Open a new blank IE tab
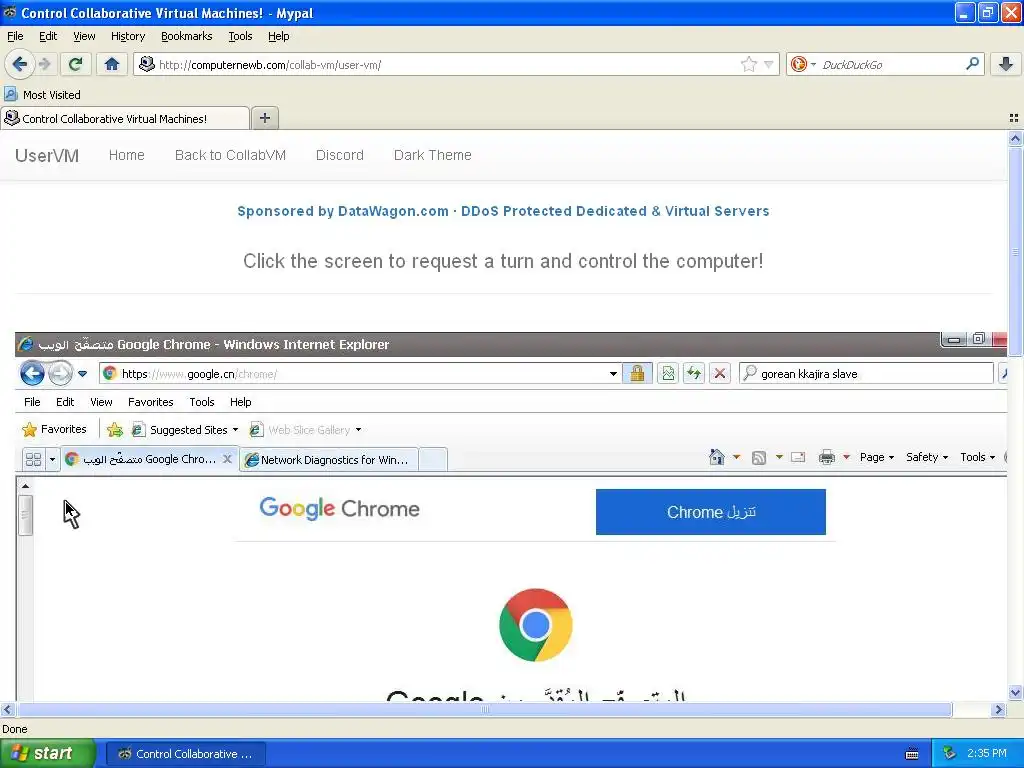1024x768 pixels. (432, 459)
